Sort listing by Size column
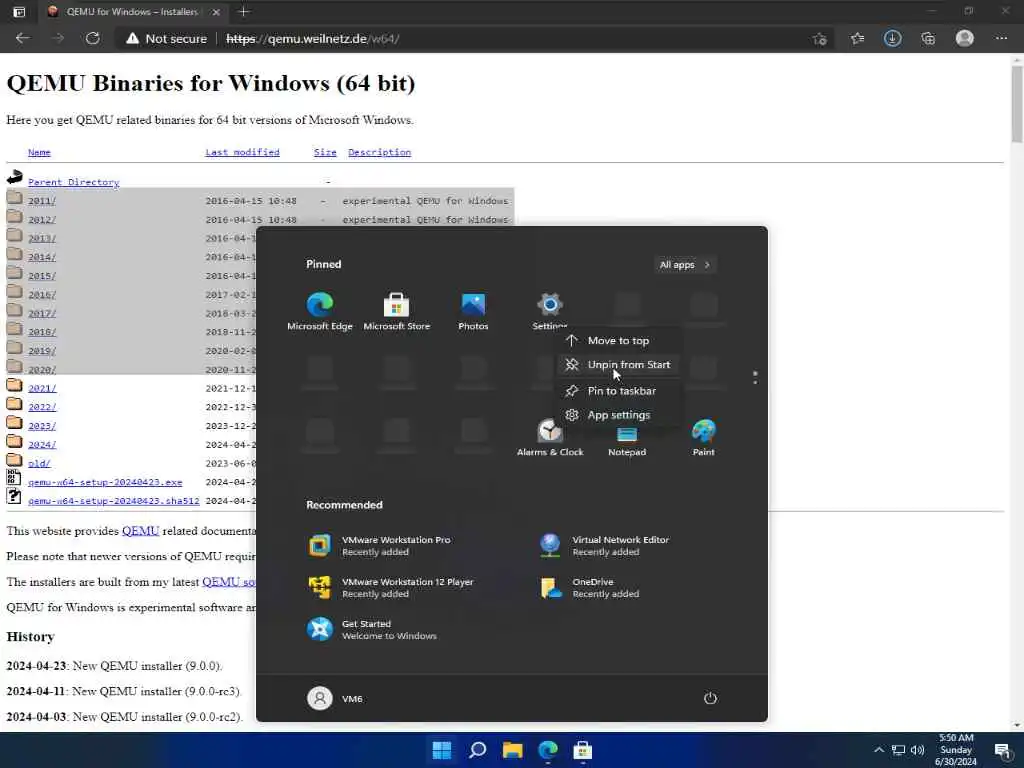This screenshot has height=768, width=1024. (x=325, y=152)
